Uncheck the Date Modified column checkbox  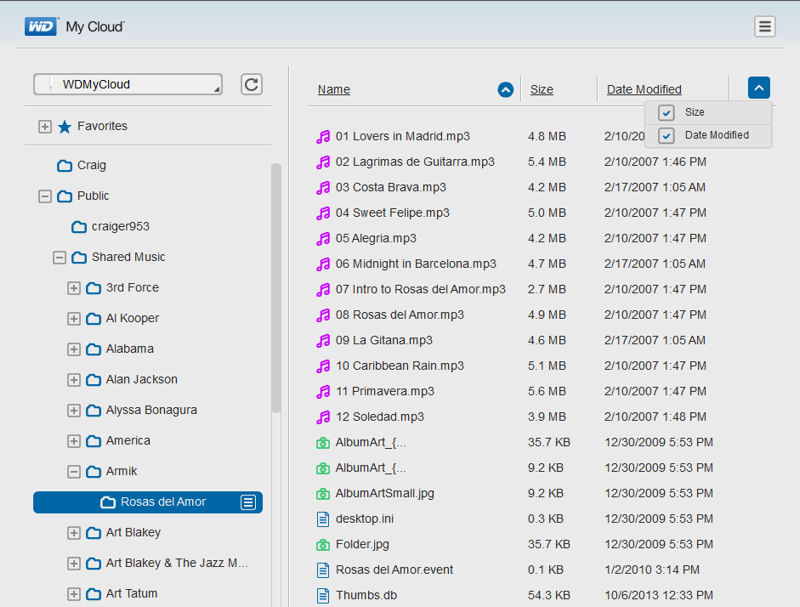[x=666, y=135]
